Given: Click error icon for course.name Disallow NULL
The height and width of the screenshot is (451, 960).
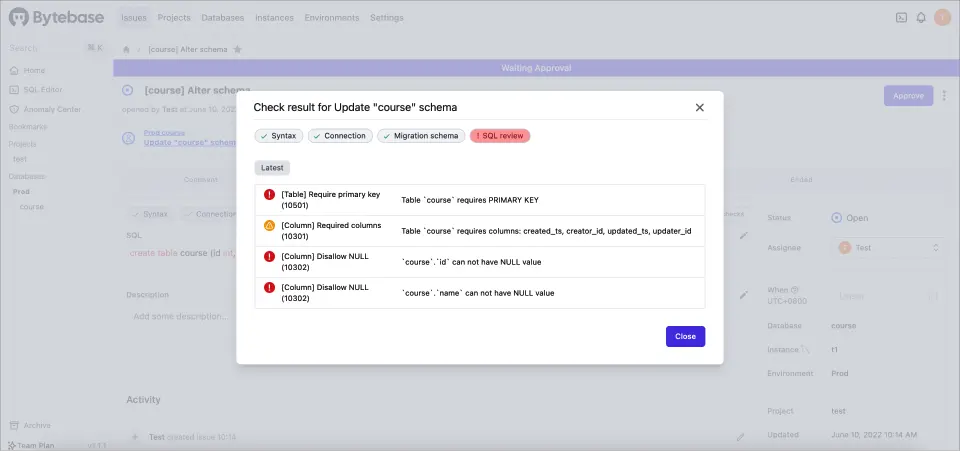Looking at the screenshot, I should click(x=269, y=288).
